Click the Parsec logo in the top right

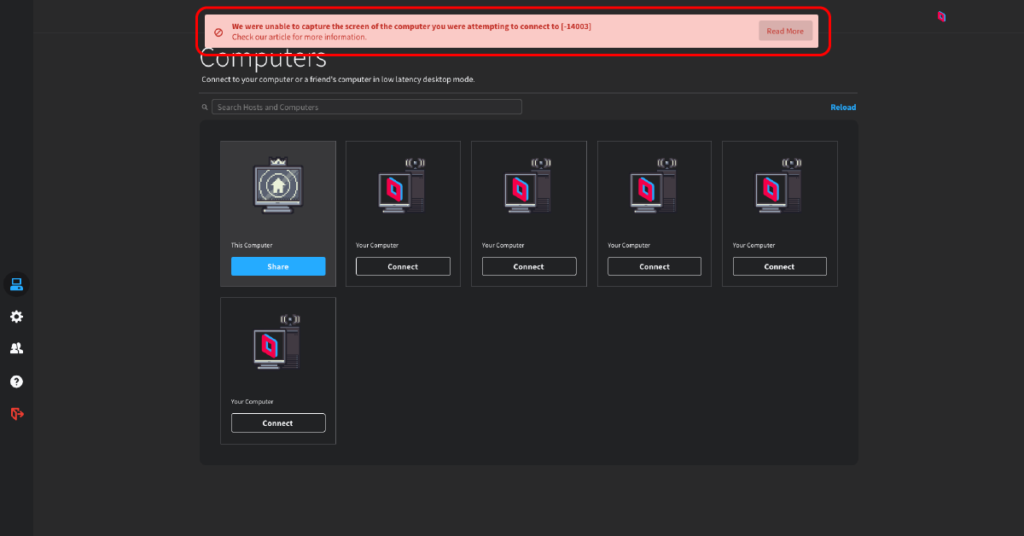click(x=941, y=16)
